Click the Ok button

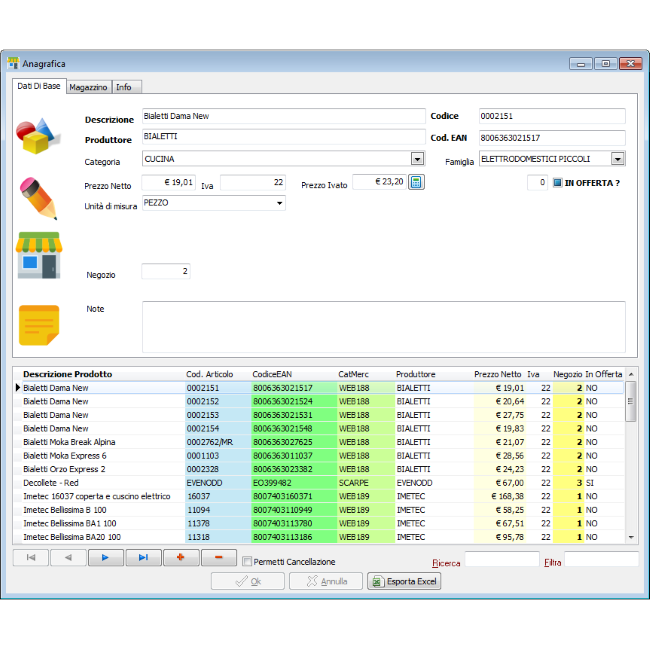(x=248, y=581)
